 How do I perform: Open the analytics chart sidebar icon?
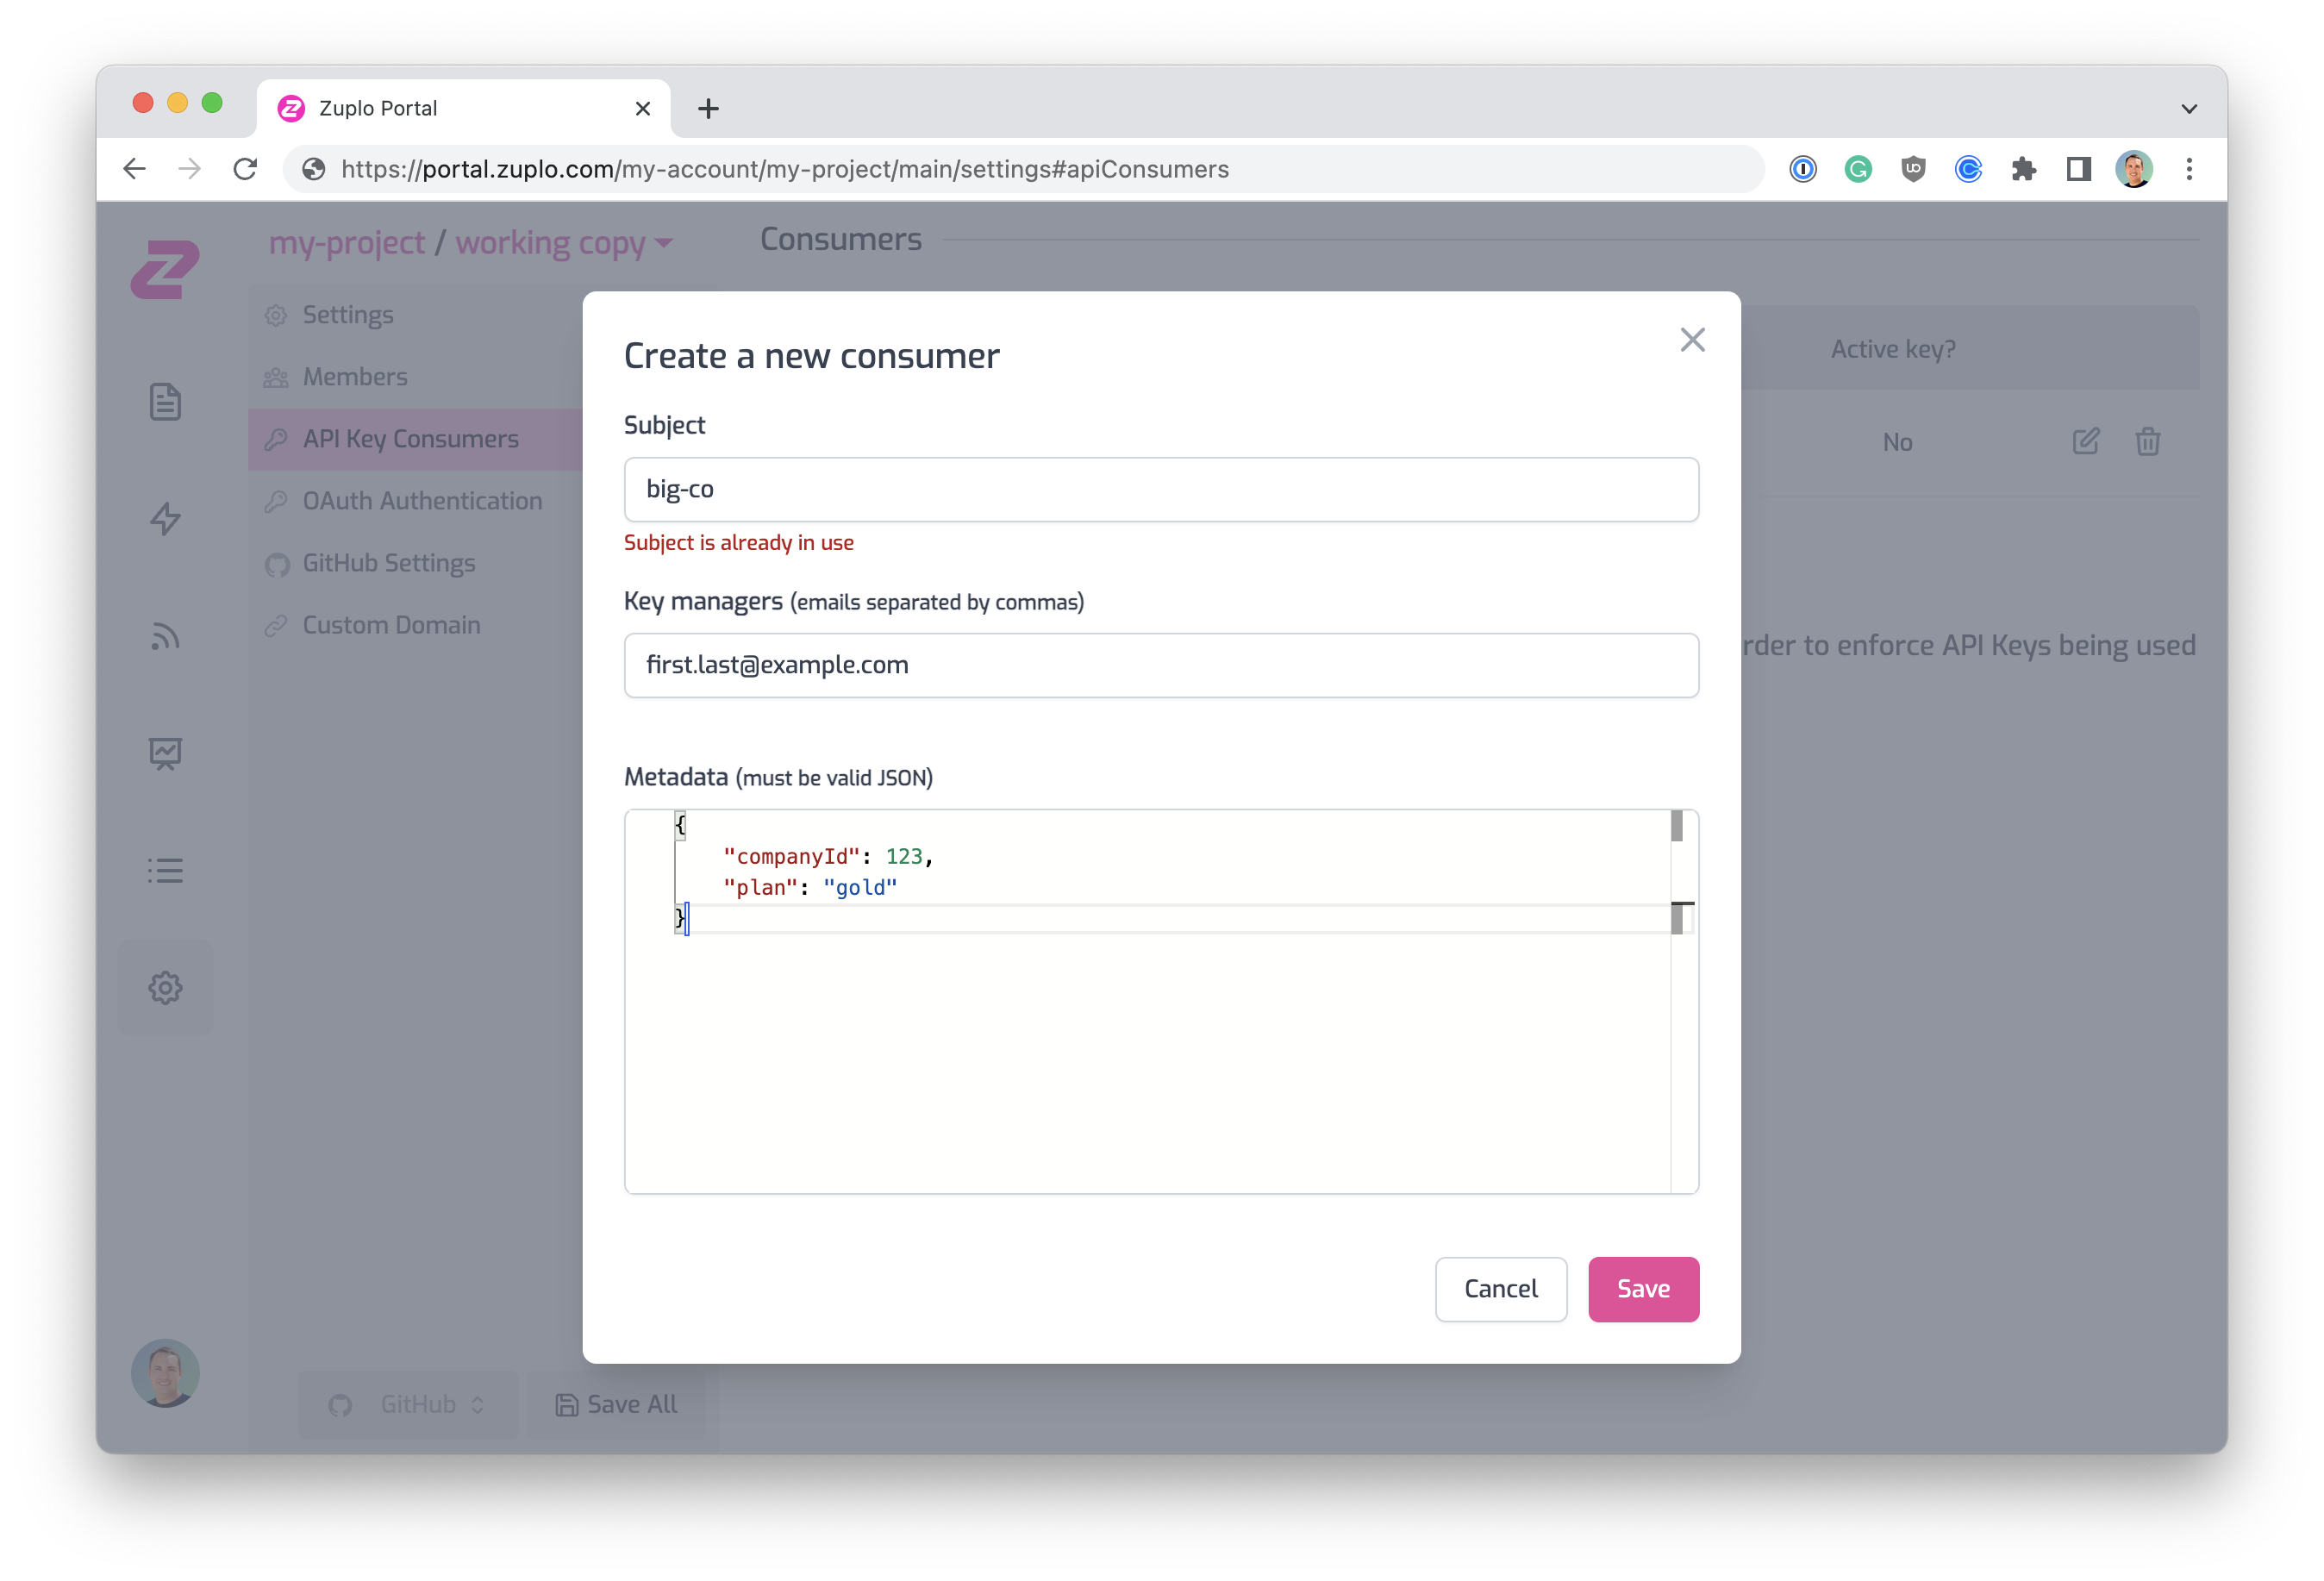(x=165, y=753)
